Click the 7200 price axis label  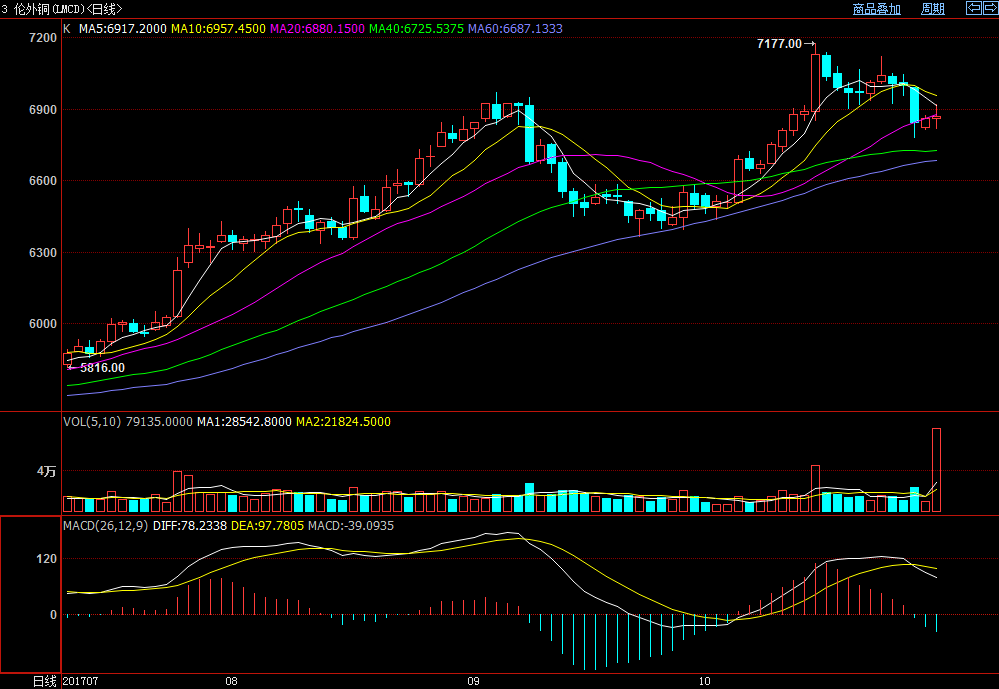pos(43,38)
